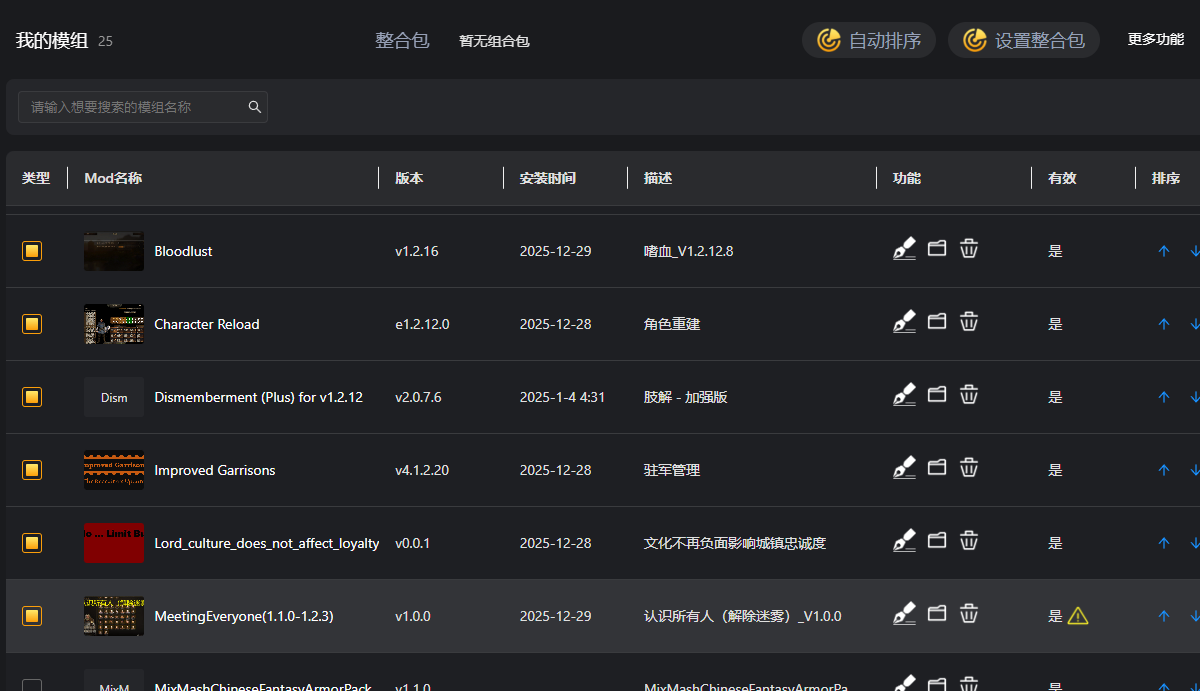Move MeetingEveryone up using the arrow

click(x=1163, y=616)
